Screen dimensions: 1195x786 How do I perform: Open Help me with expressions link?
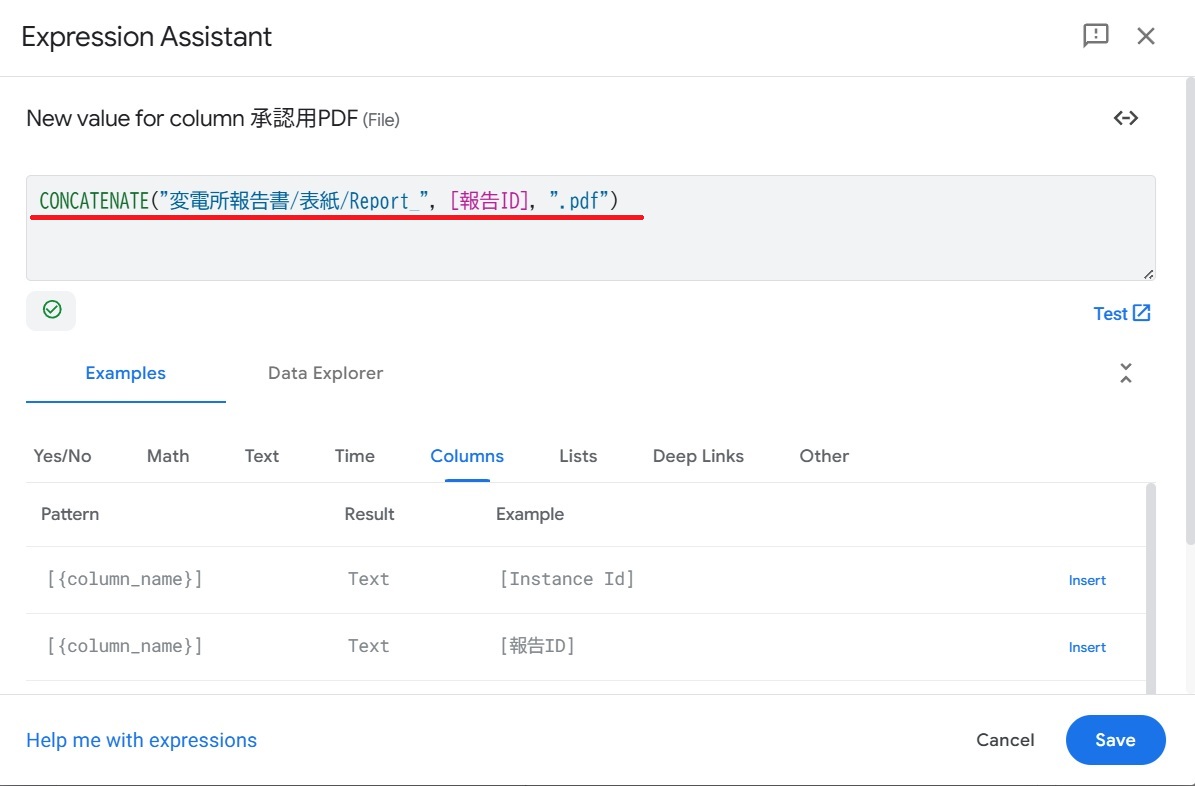point(141,740)
